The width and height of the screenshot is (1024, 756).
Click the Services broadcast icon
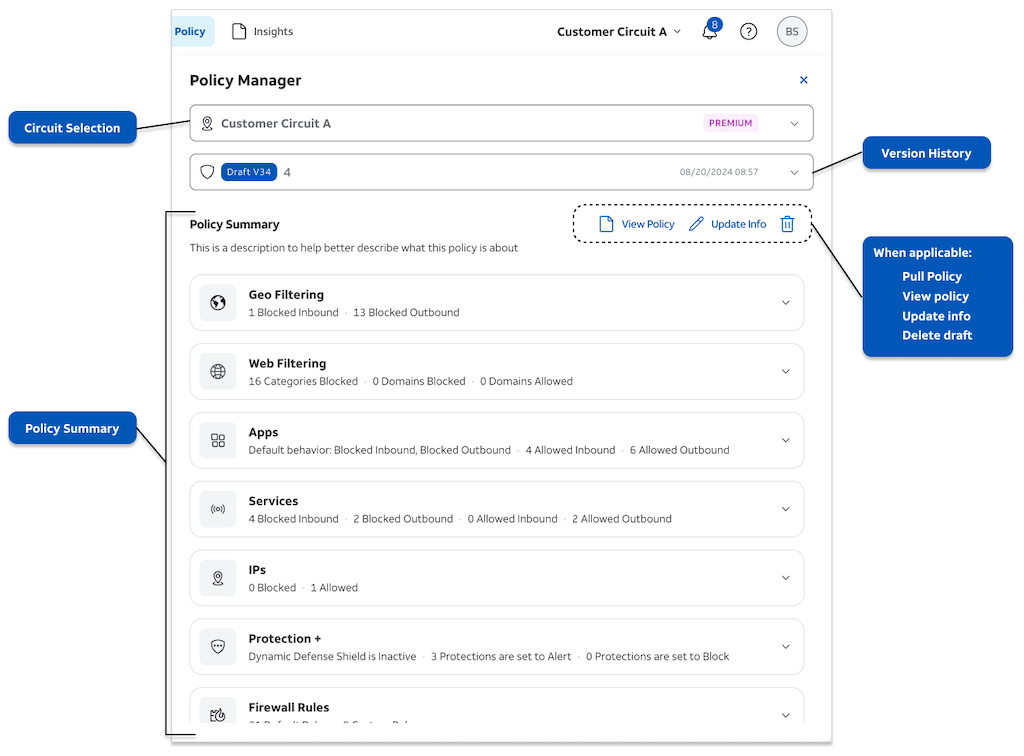218,509
